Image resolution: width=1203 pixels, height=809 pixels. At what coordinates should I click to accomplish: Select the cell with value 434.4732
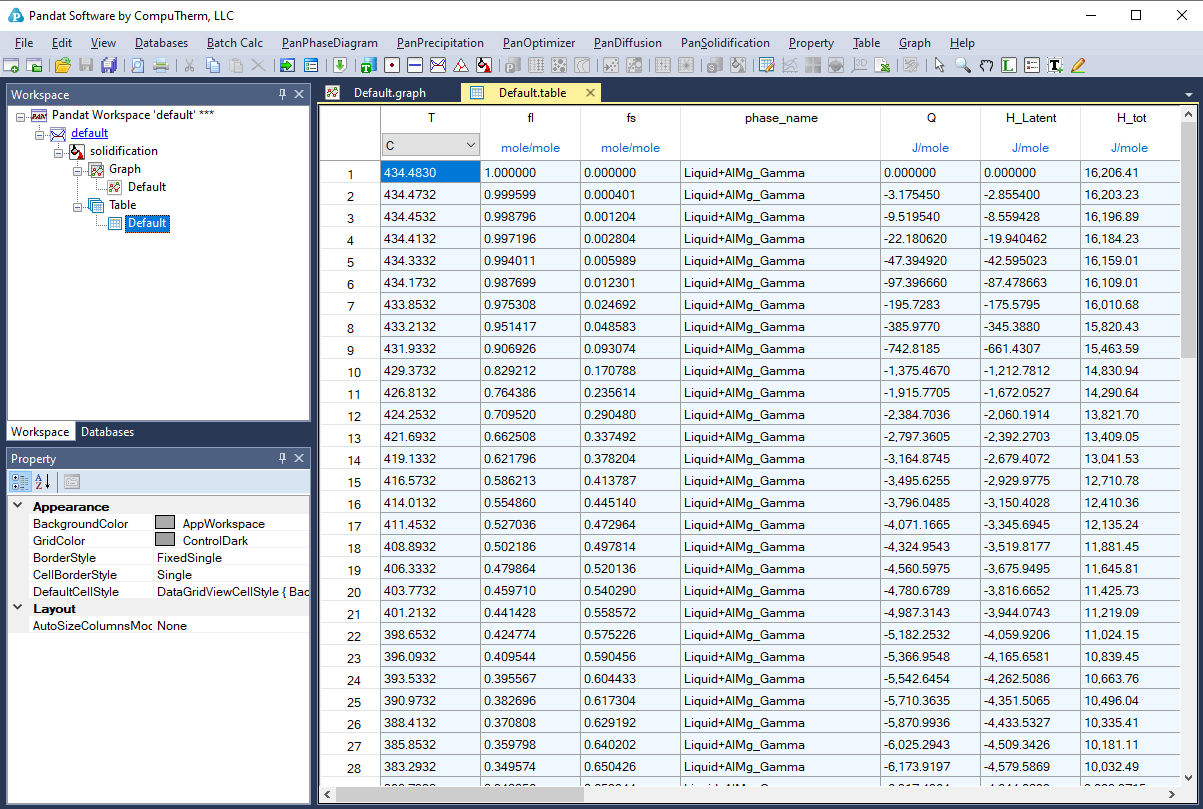430,195
